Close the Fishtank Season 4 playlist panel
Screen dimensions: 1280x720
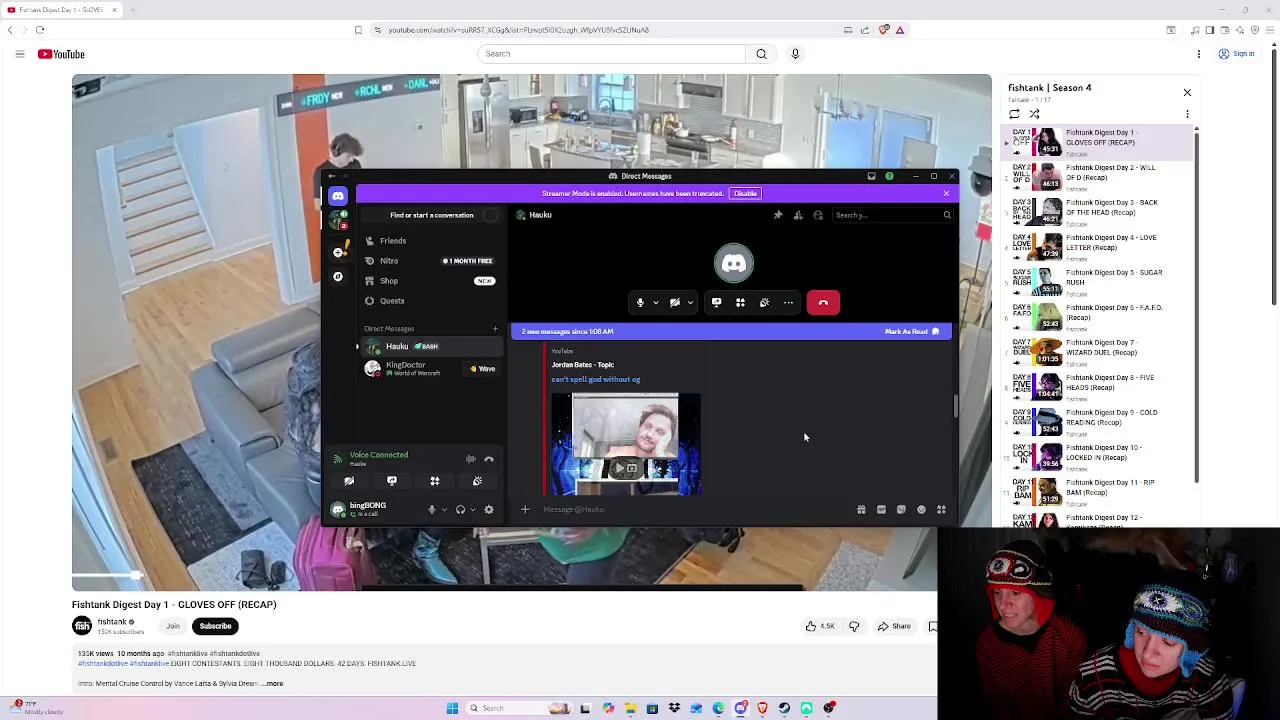tap(1187, 93)
